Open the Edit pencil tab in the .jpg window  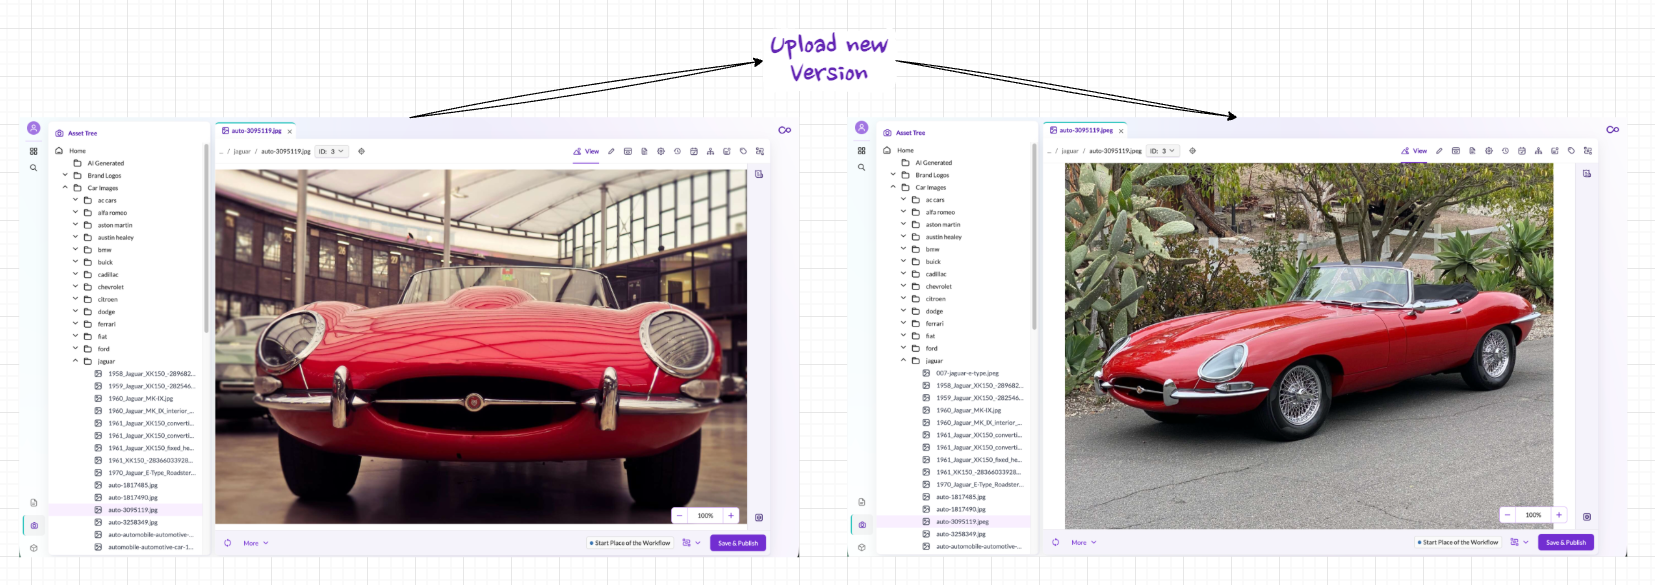click(x=611, y=152)
